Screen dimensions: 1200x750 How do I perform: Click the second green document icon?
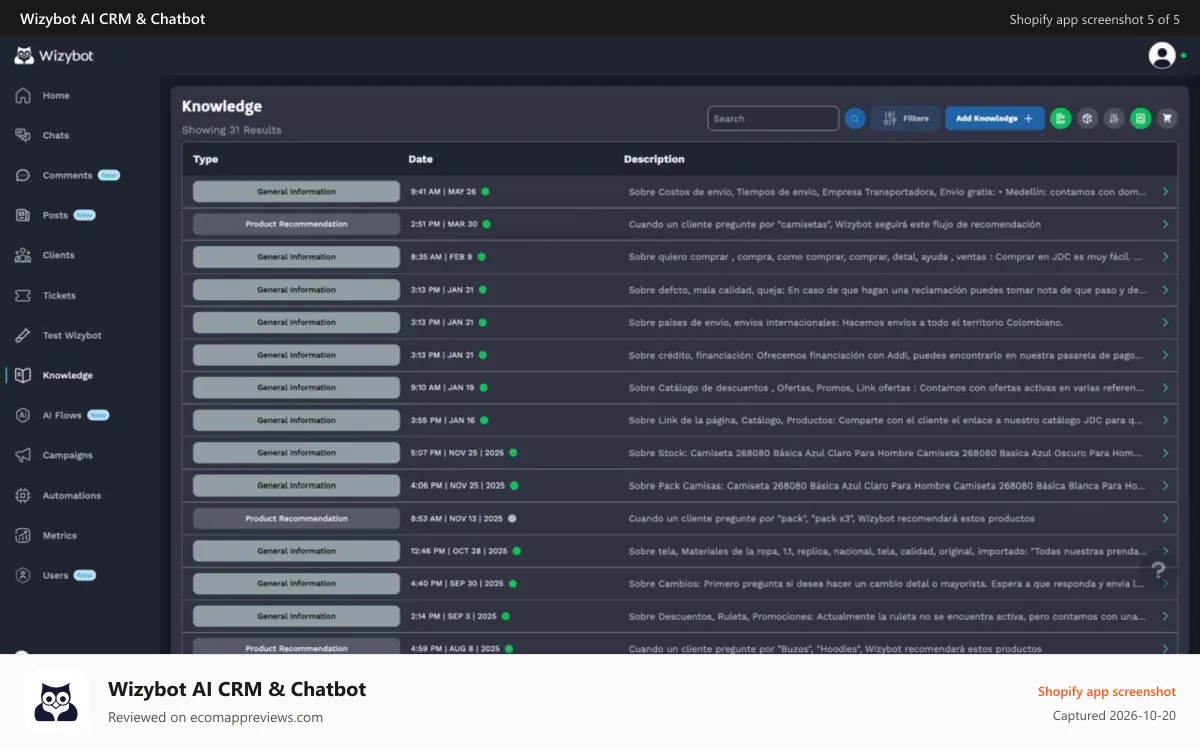point(1140,119)
